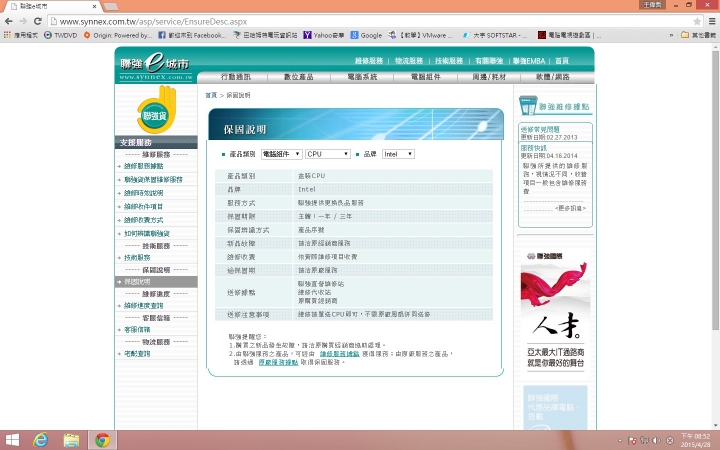Open the other bookmarks folder
720x450 pixels.
698,35
